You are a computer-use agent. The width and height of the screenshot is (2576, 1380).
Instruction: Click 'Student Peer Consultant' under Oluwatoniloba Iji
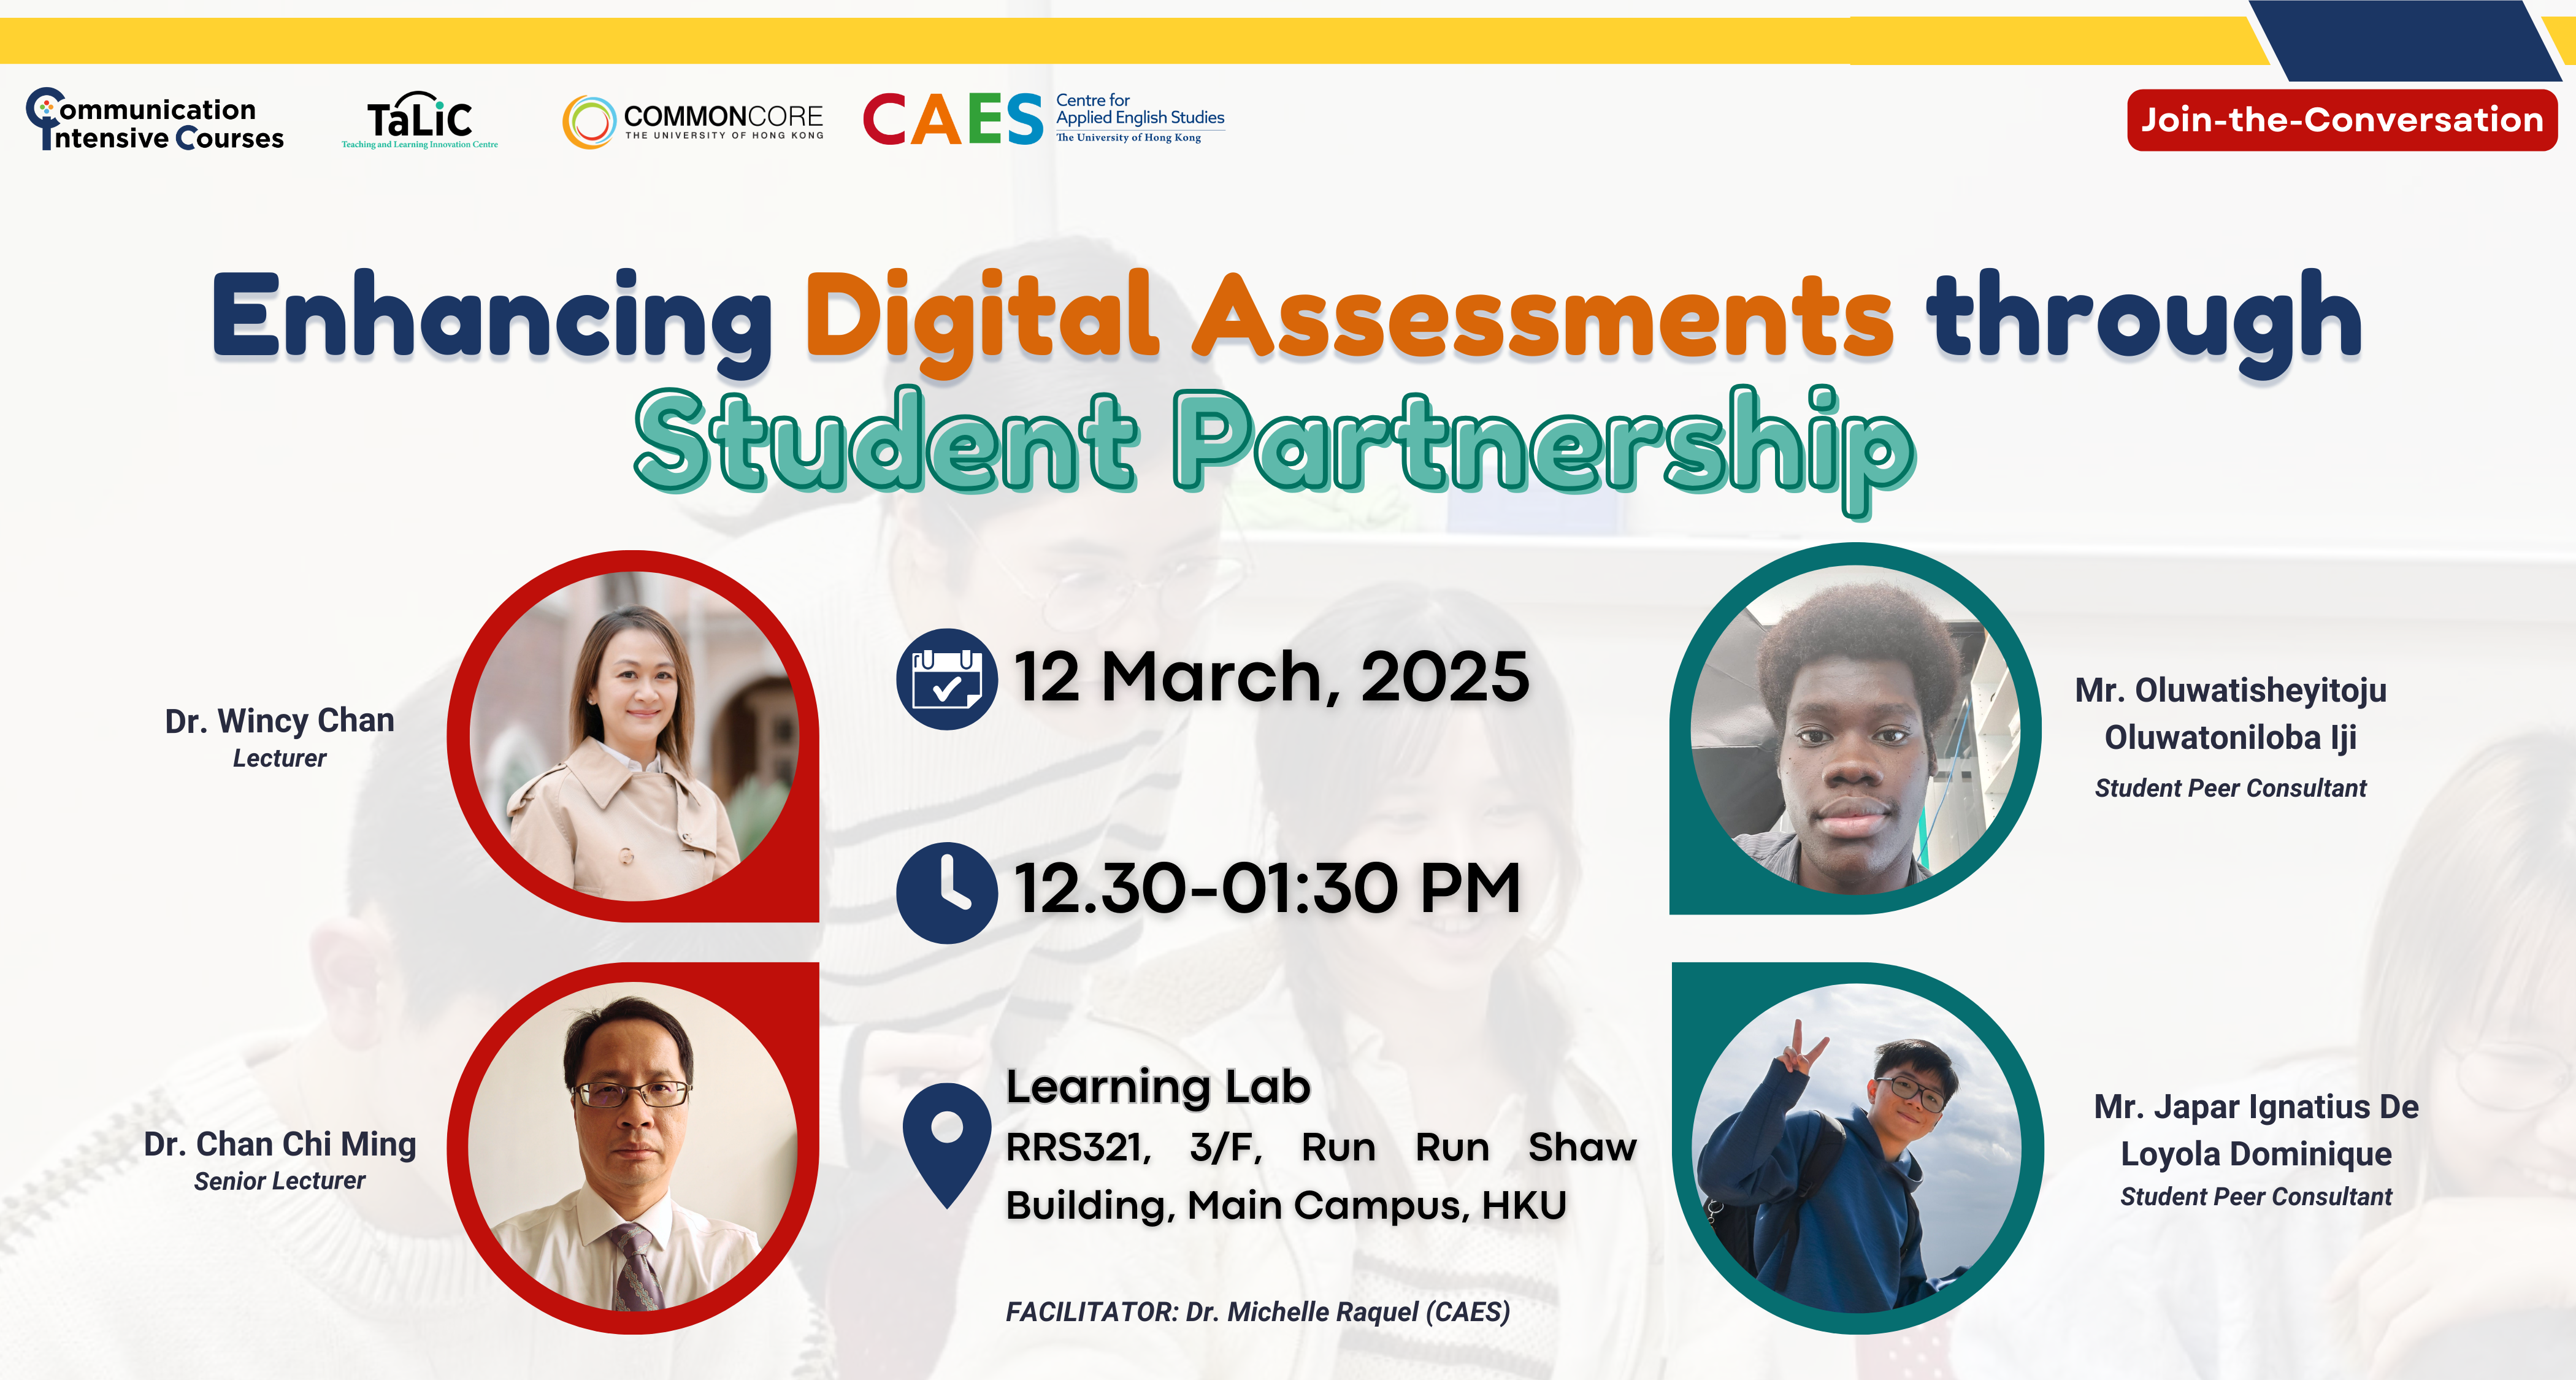2231,789
